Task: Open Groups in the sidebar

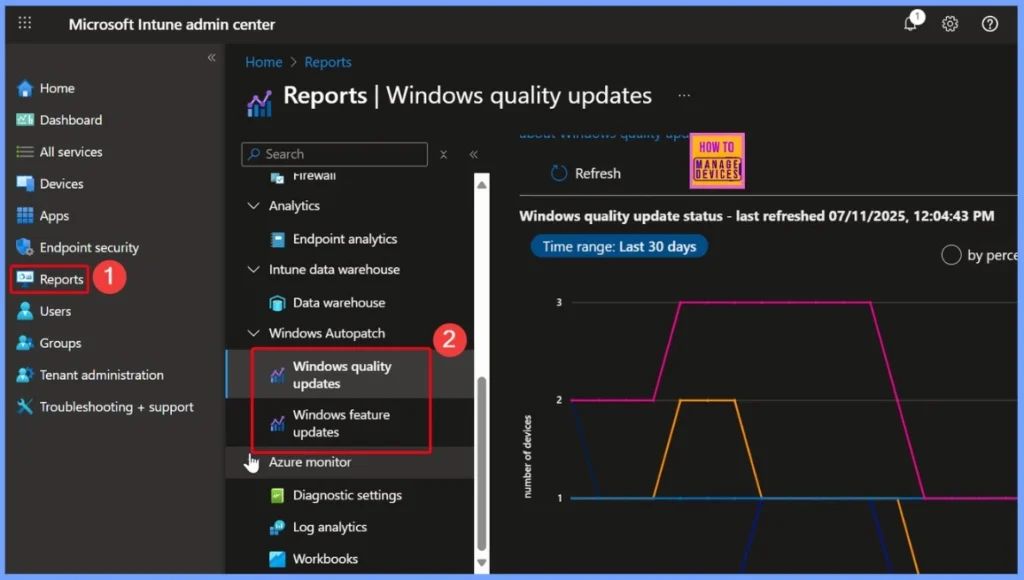Action: pyautogui.click(x=60, y=343)
